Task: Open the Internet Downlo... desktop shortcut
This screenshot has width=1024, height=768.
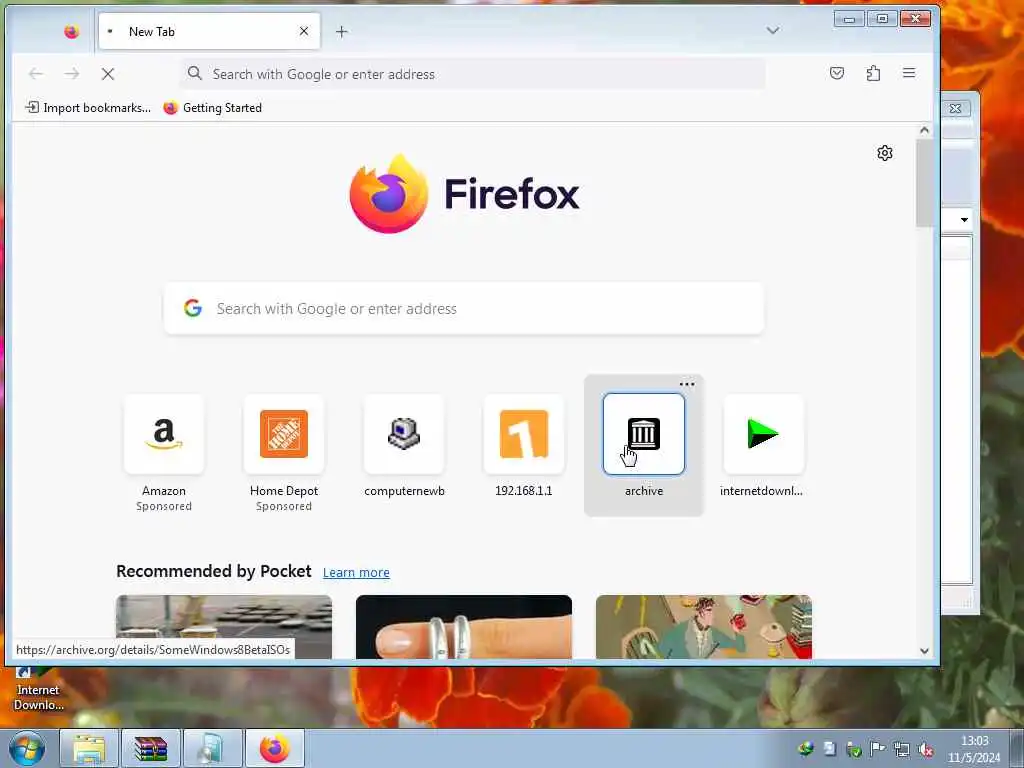Action: pyautogui.click(x=38, y=690)
